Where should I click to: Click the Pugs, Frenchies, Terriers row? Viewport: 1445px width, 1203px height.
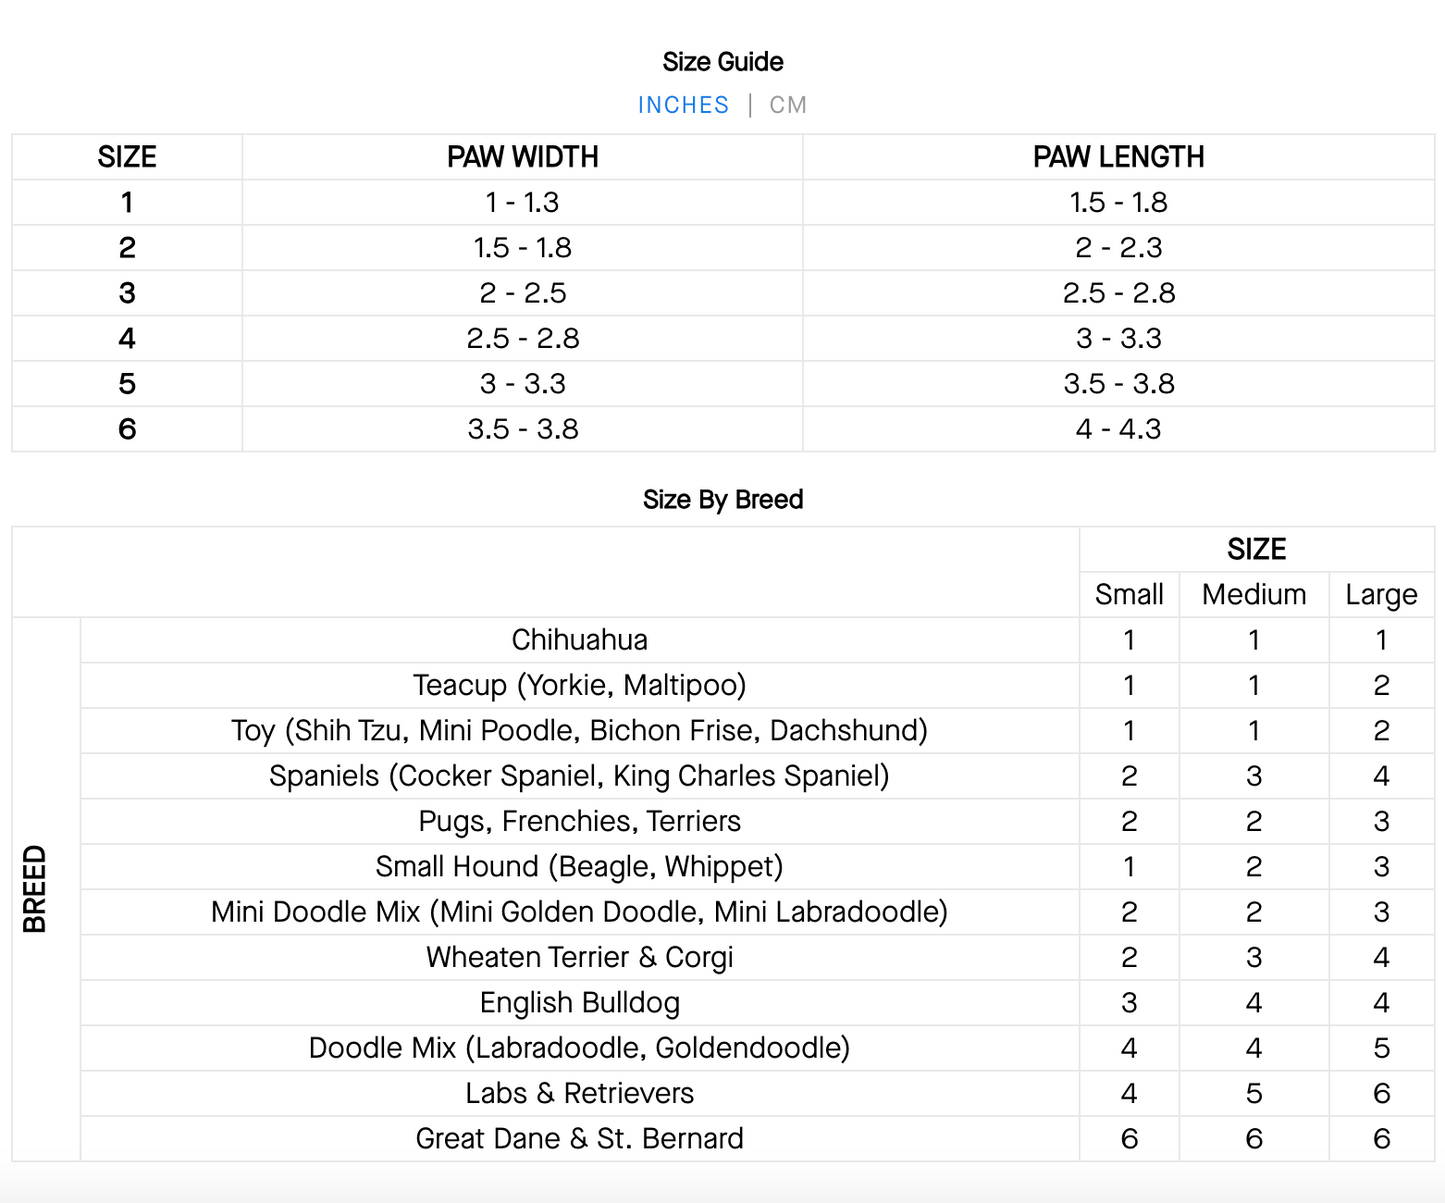579,821
